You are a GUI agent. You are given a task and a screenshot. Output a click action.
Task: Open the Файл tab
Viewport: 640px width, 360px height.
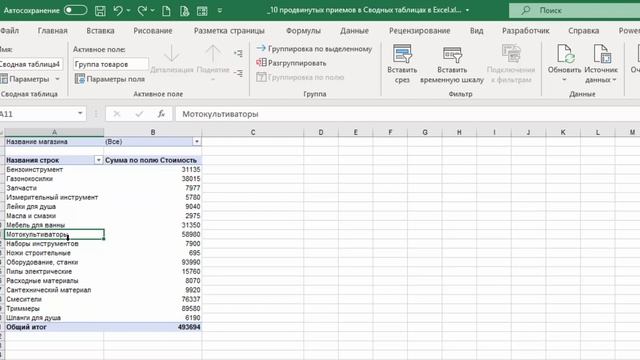pos(9,31)
